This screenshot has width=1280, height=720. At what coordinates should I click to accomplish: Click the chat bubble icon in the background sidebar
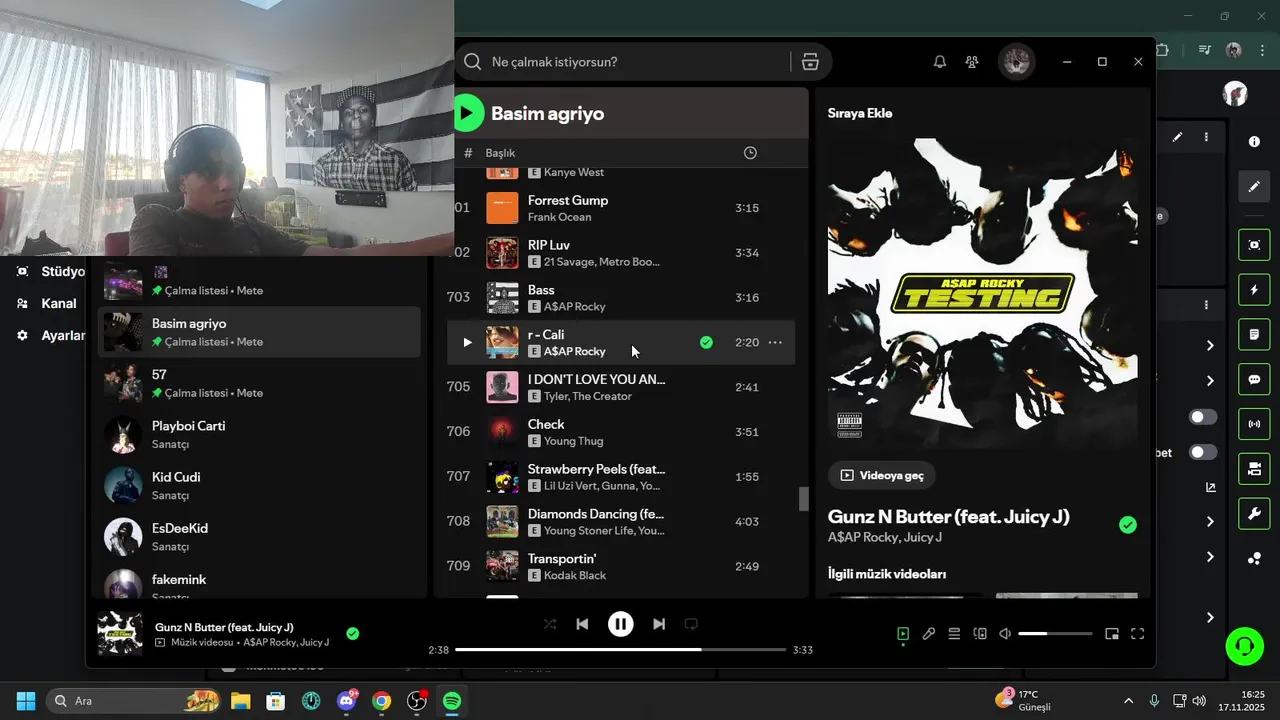pos(1254,380)
